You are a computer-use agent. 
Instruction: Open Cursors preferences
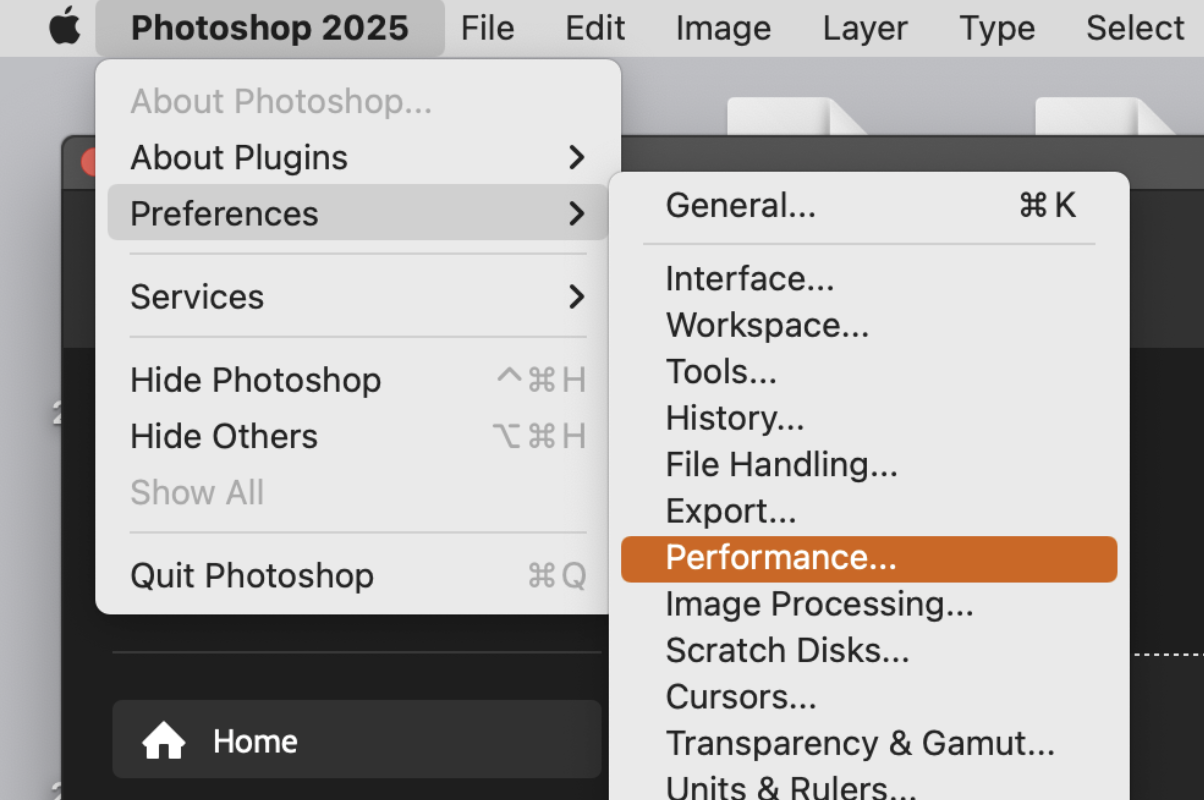tap(743, 696)
